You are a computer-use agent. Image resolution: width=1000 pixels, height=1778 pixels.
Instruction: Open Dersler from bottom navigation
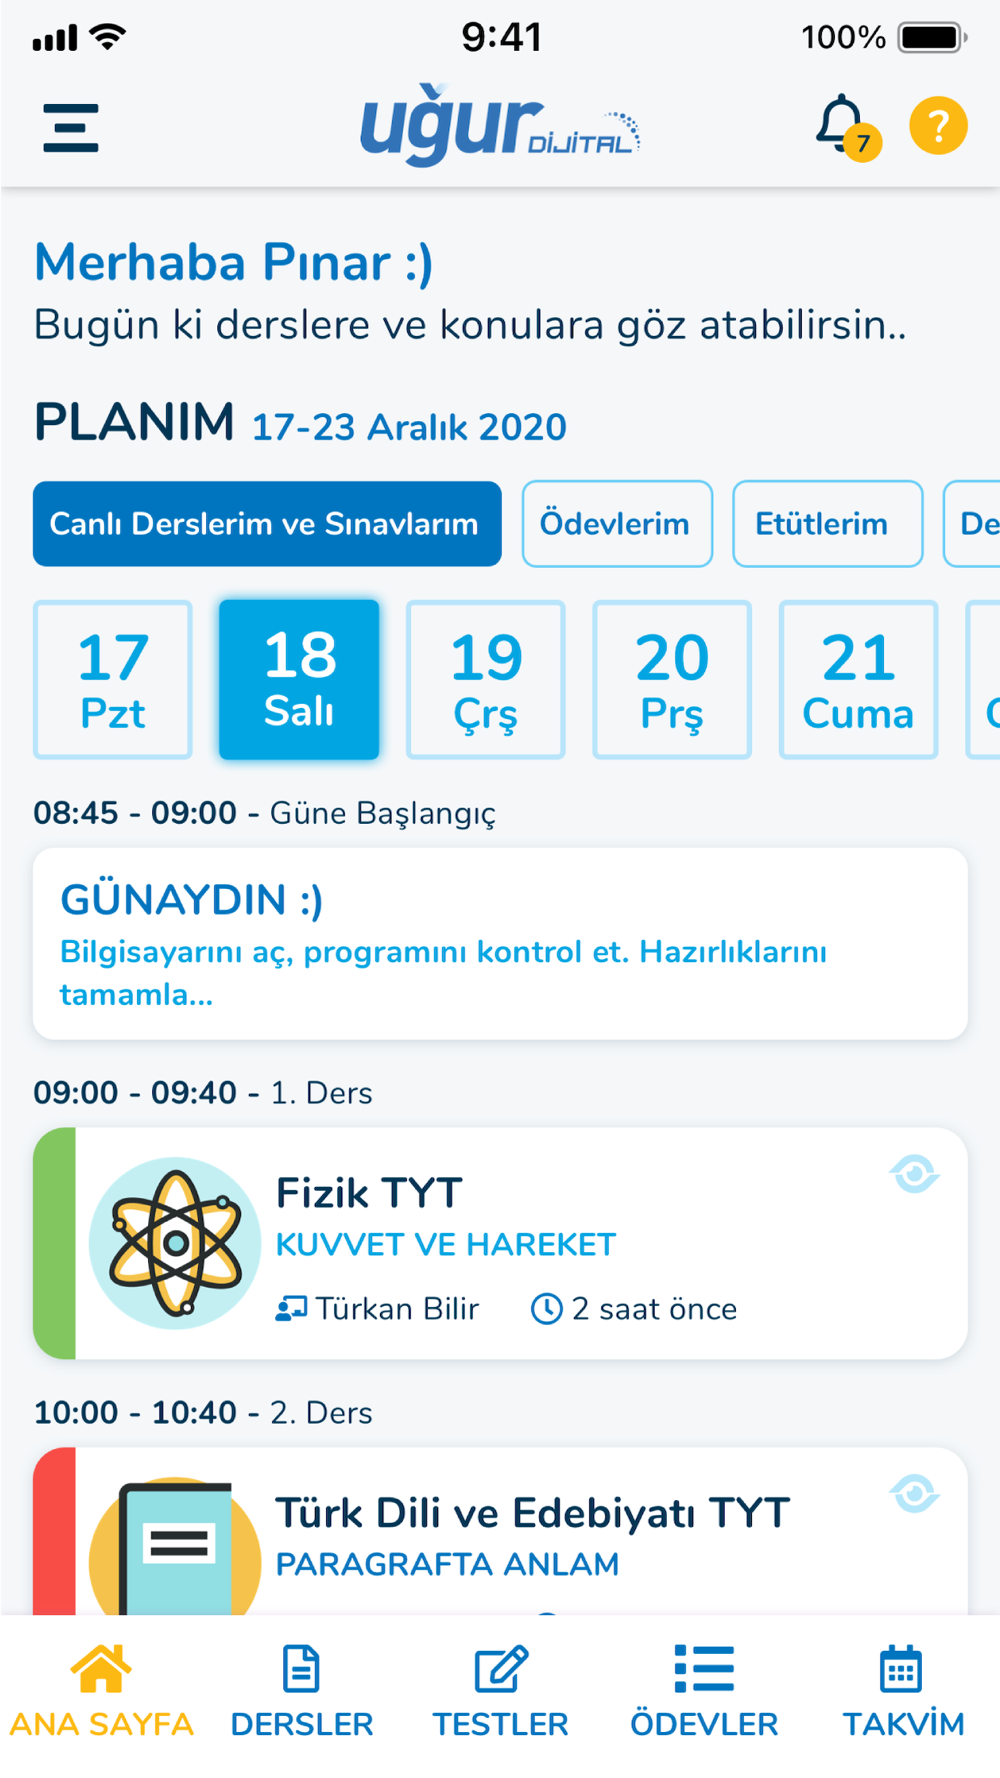point(301,1692)
